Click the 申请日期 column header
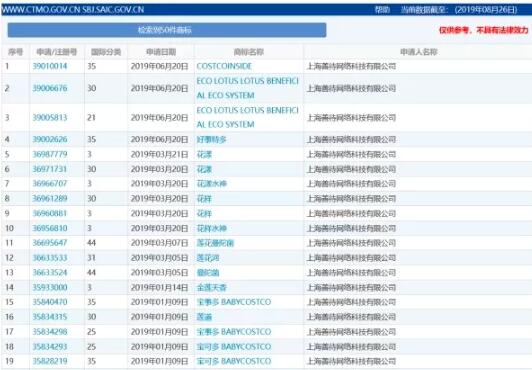The image size is (532, 370). (x=161, y=52)
